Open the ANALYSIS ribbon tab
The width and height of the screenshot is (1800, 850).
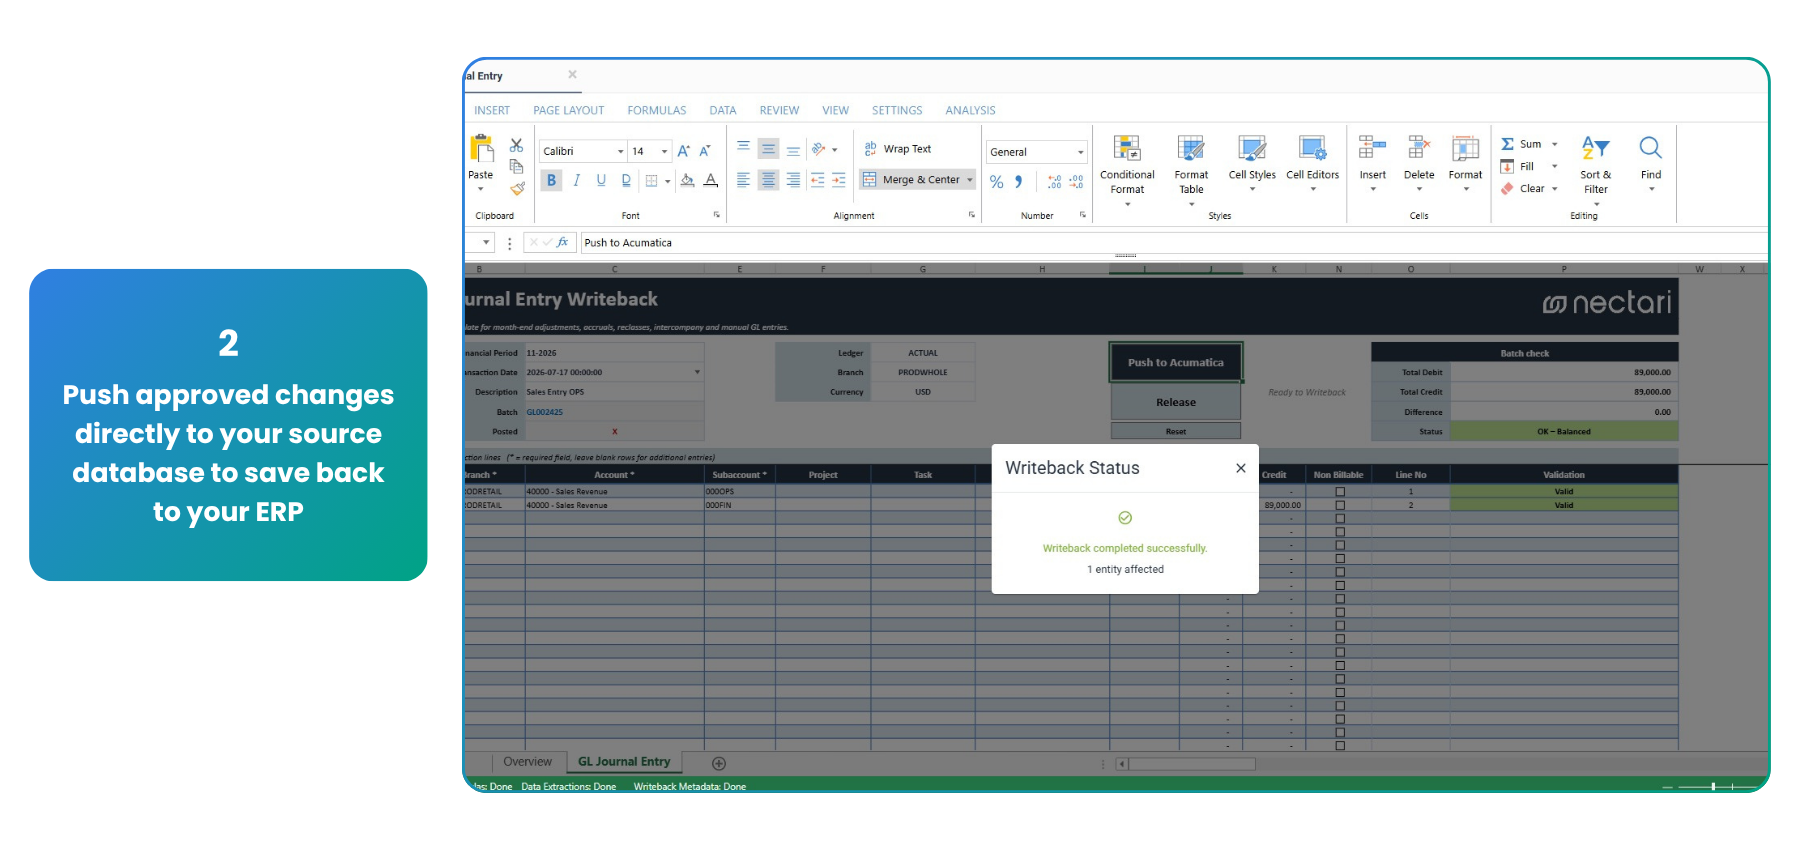pyautogui.click(x=970, y=110)
